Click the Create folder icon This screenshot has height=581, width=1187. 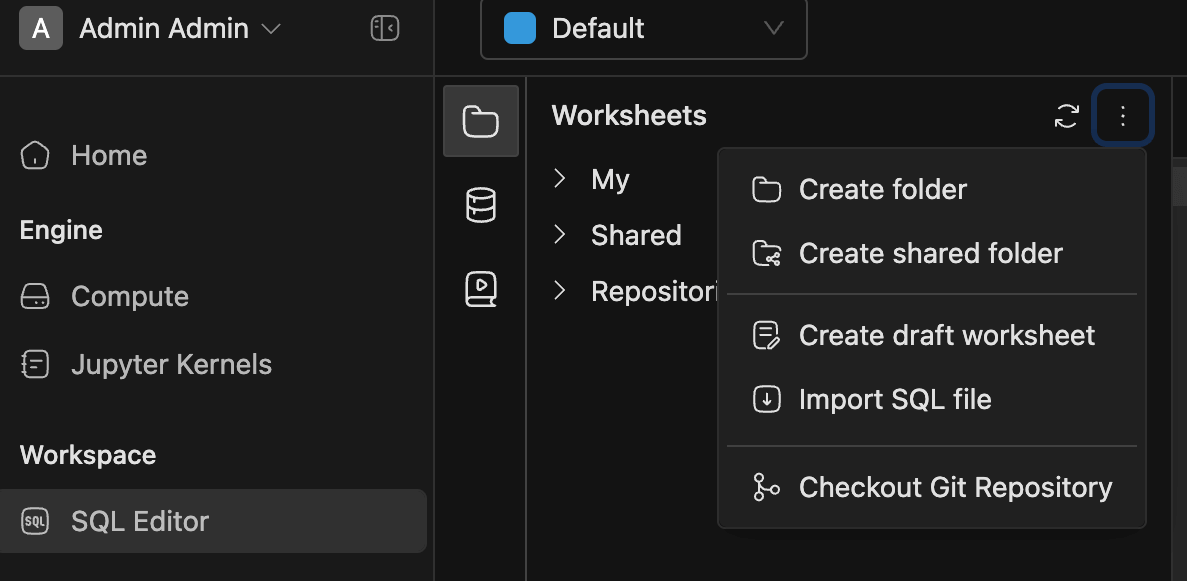point(766,189)
